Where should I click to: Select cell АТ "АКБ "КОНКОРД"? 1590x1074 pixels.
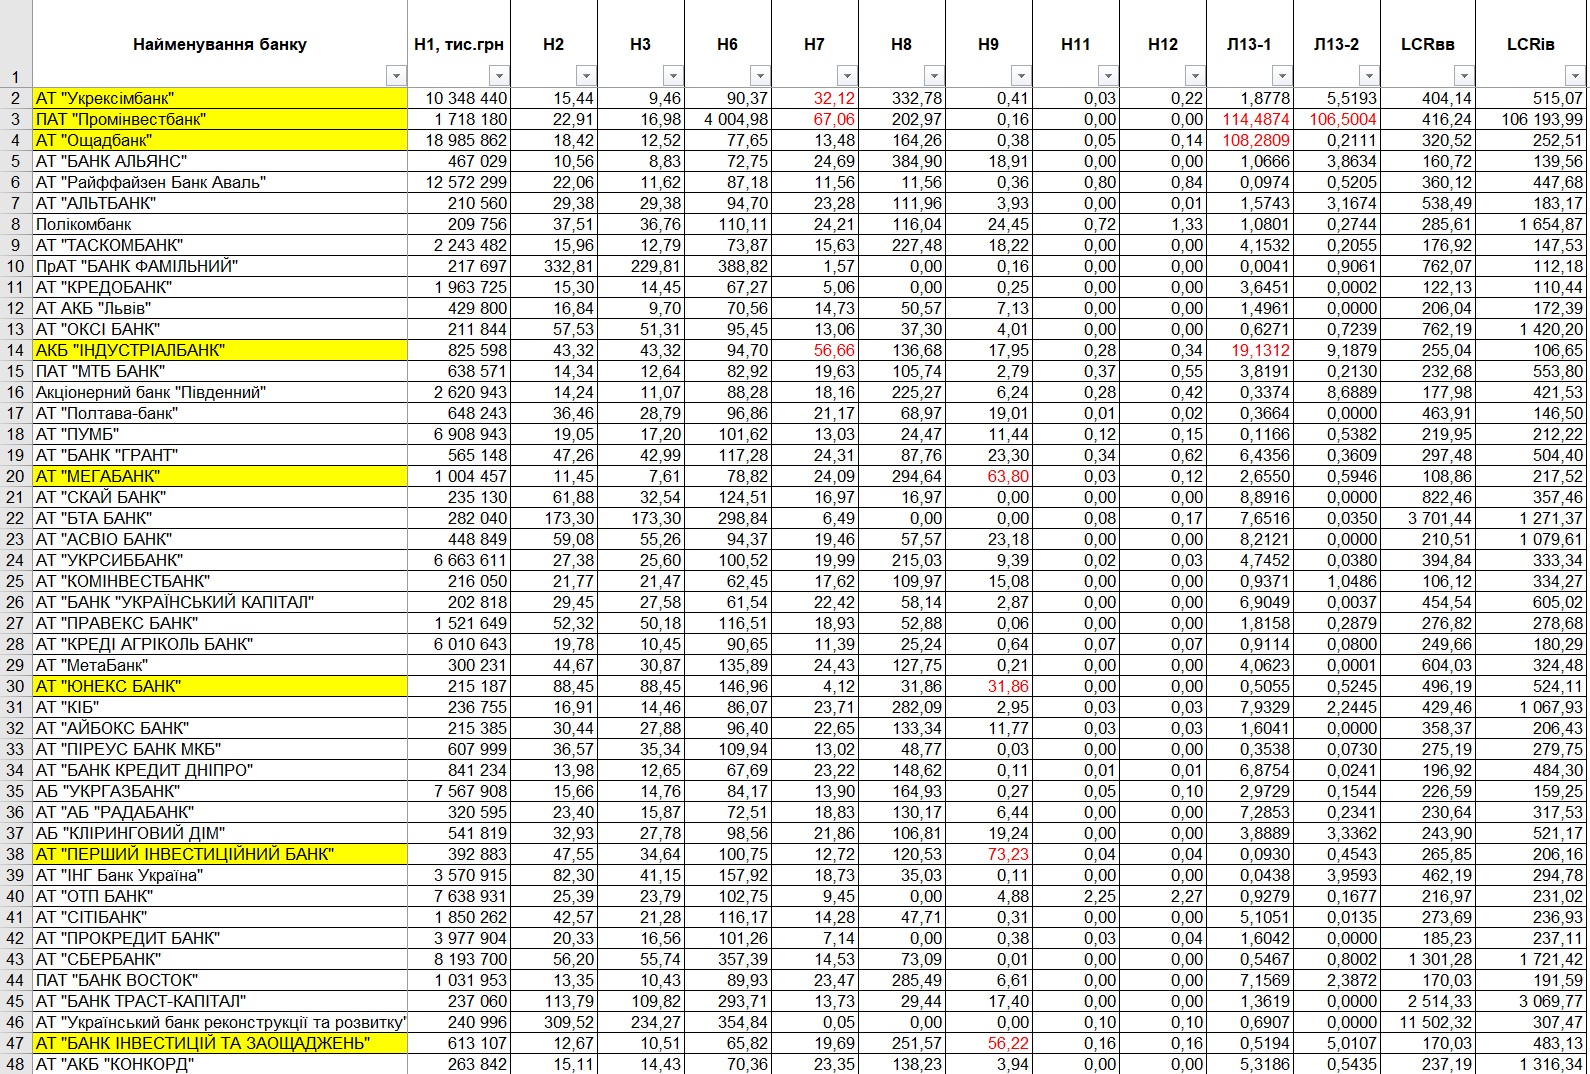coord(220,1064)
